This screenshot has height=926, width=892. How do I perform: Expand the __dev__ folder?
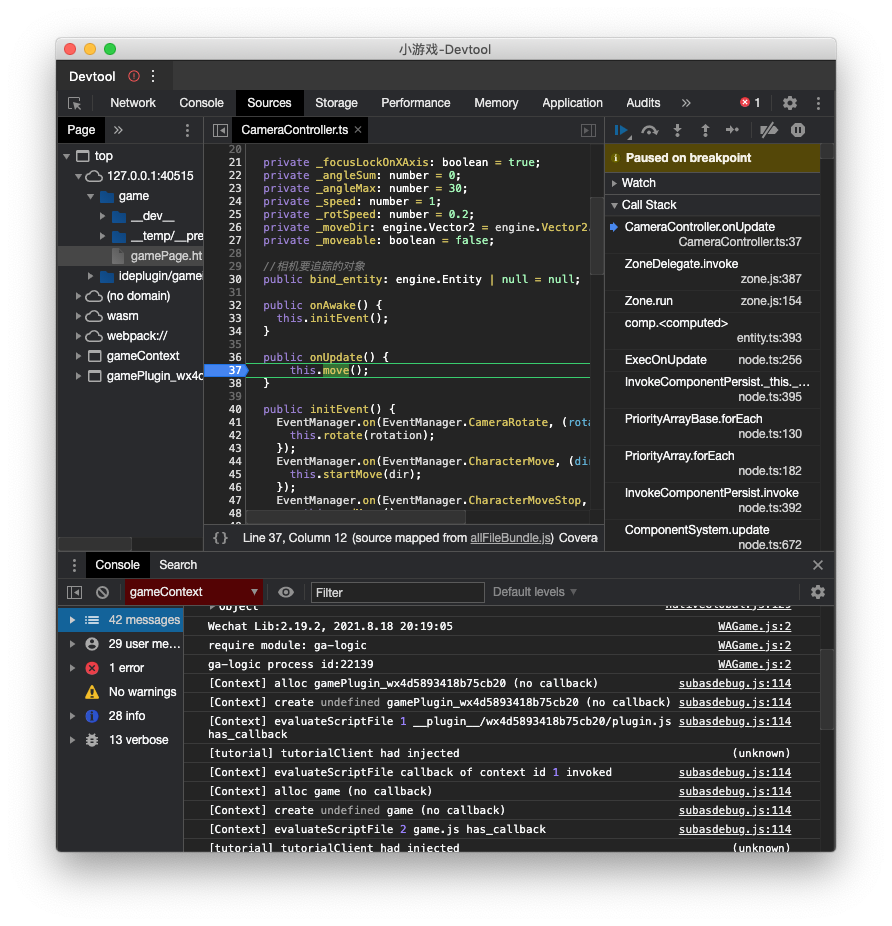tap(102, 217)
